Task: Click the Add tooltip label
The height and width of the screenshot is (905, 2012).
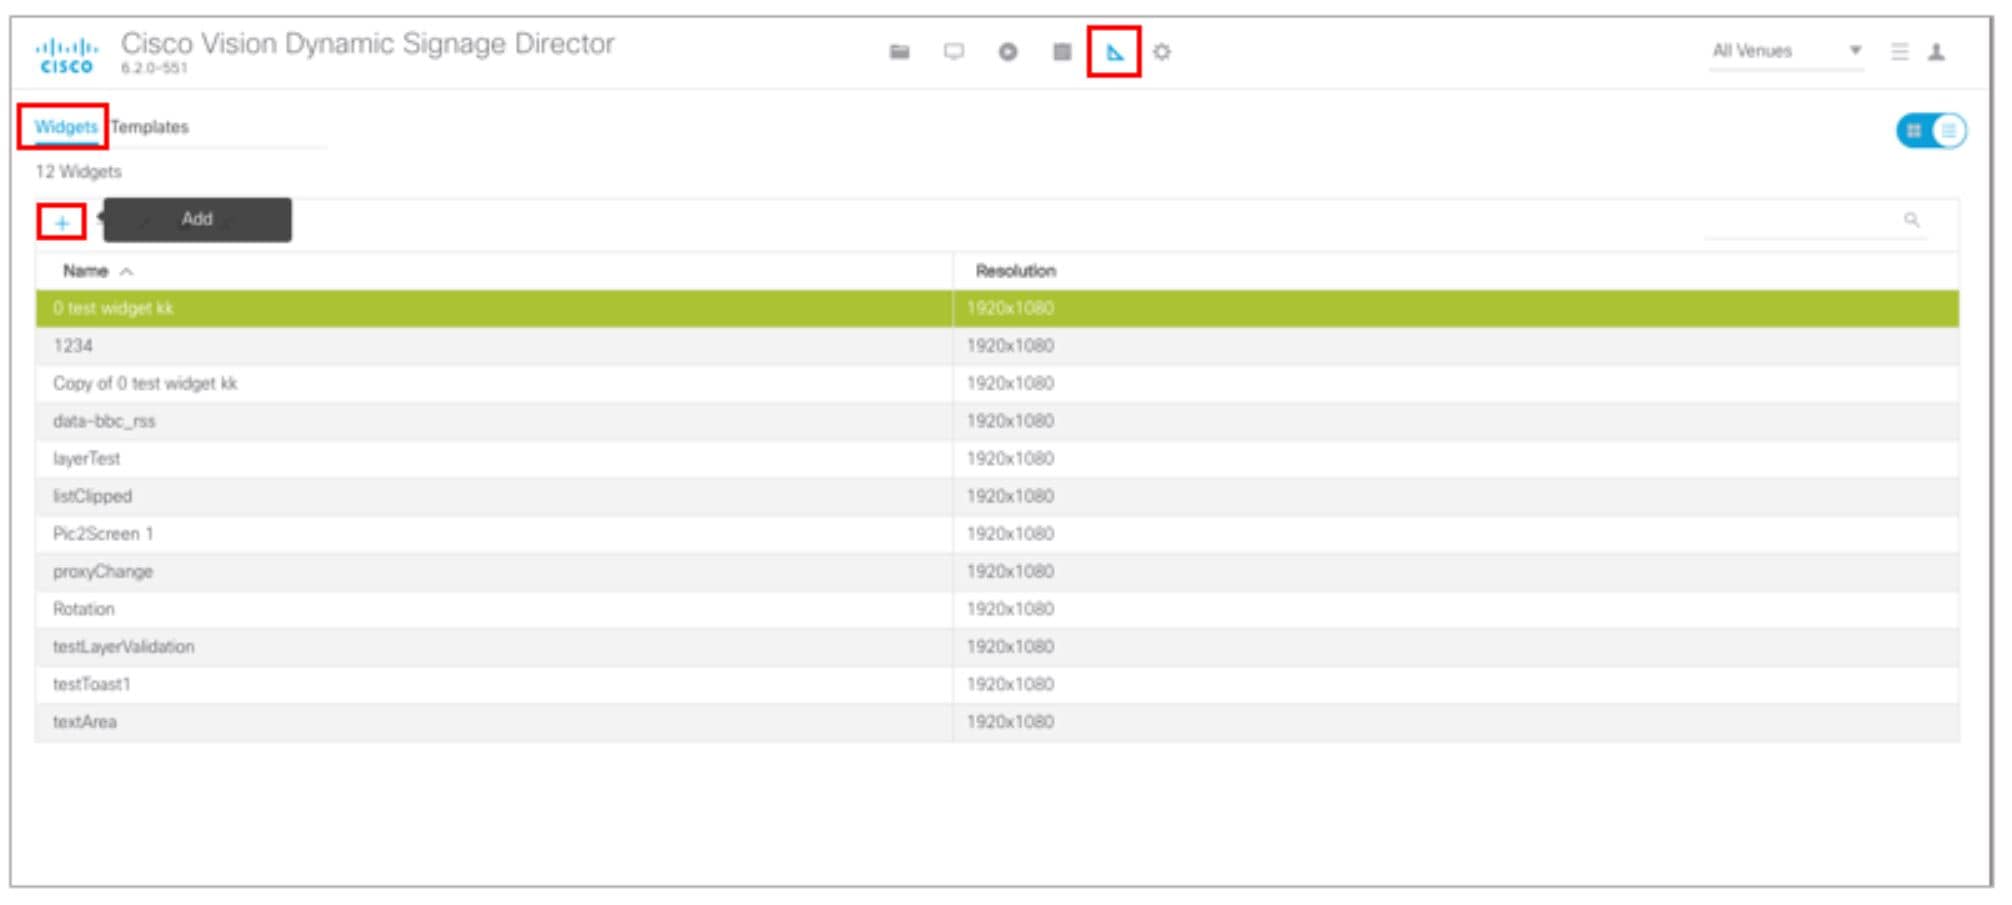Action: point(197,219)
